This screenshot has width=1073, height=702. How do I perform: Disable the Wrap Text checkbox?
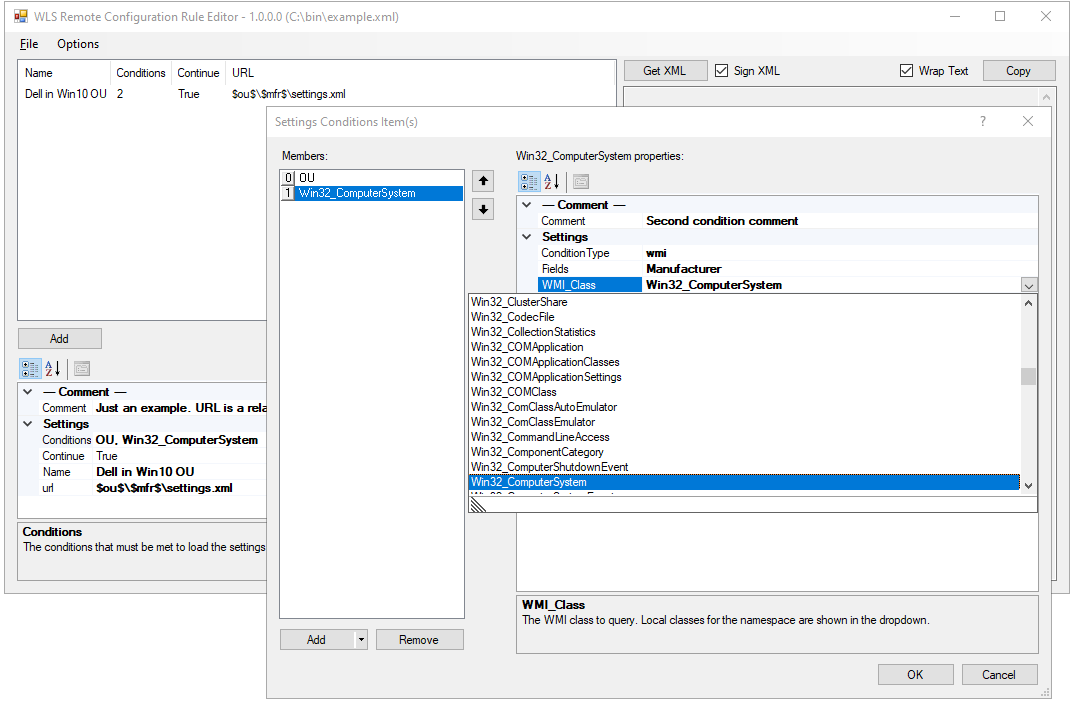[x=906, y=71]
